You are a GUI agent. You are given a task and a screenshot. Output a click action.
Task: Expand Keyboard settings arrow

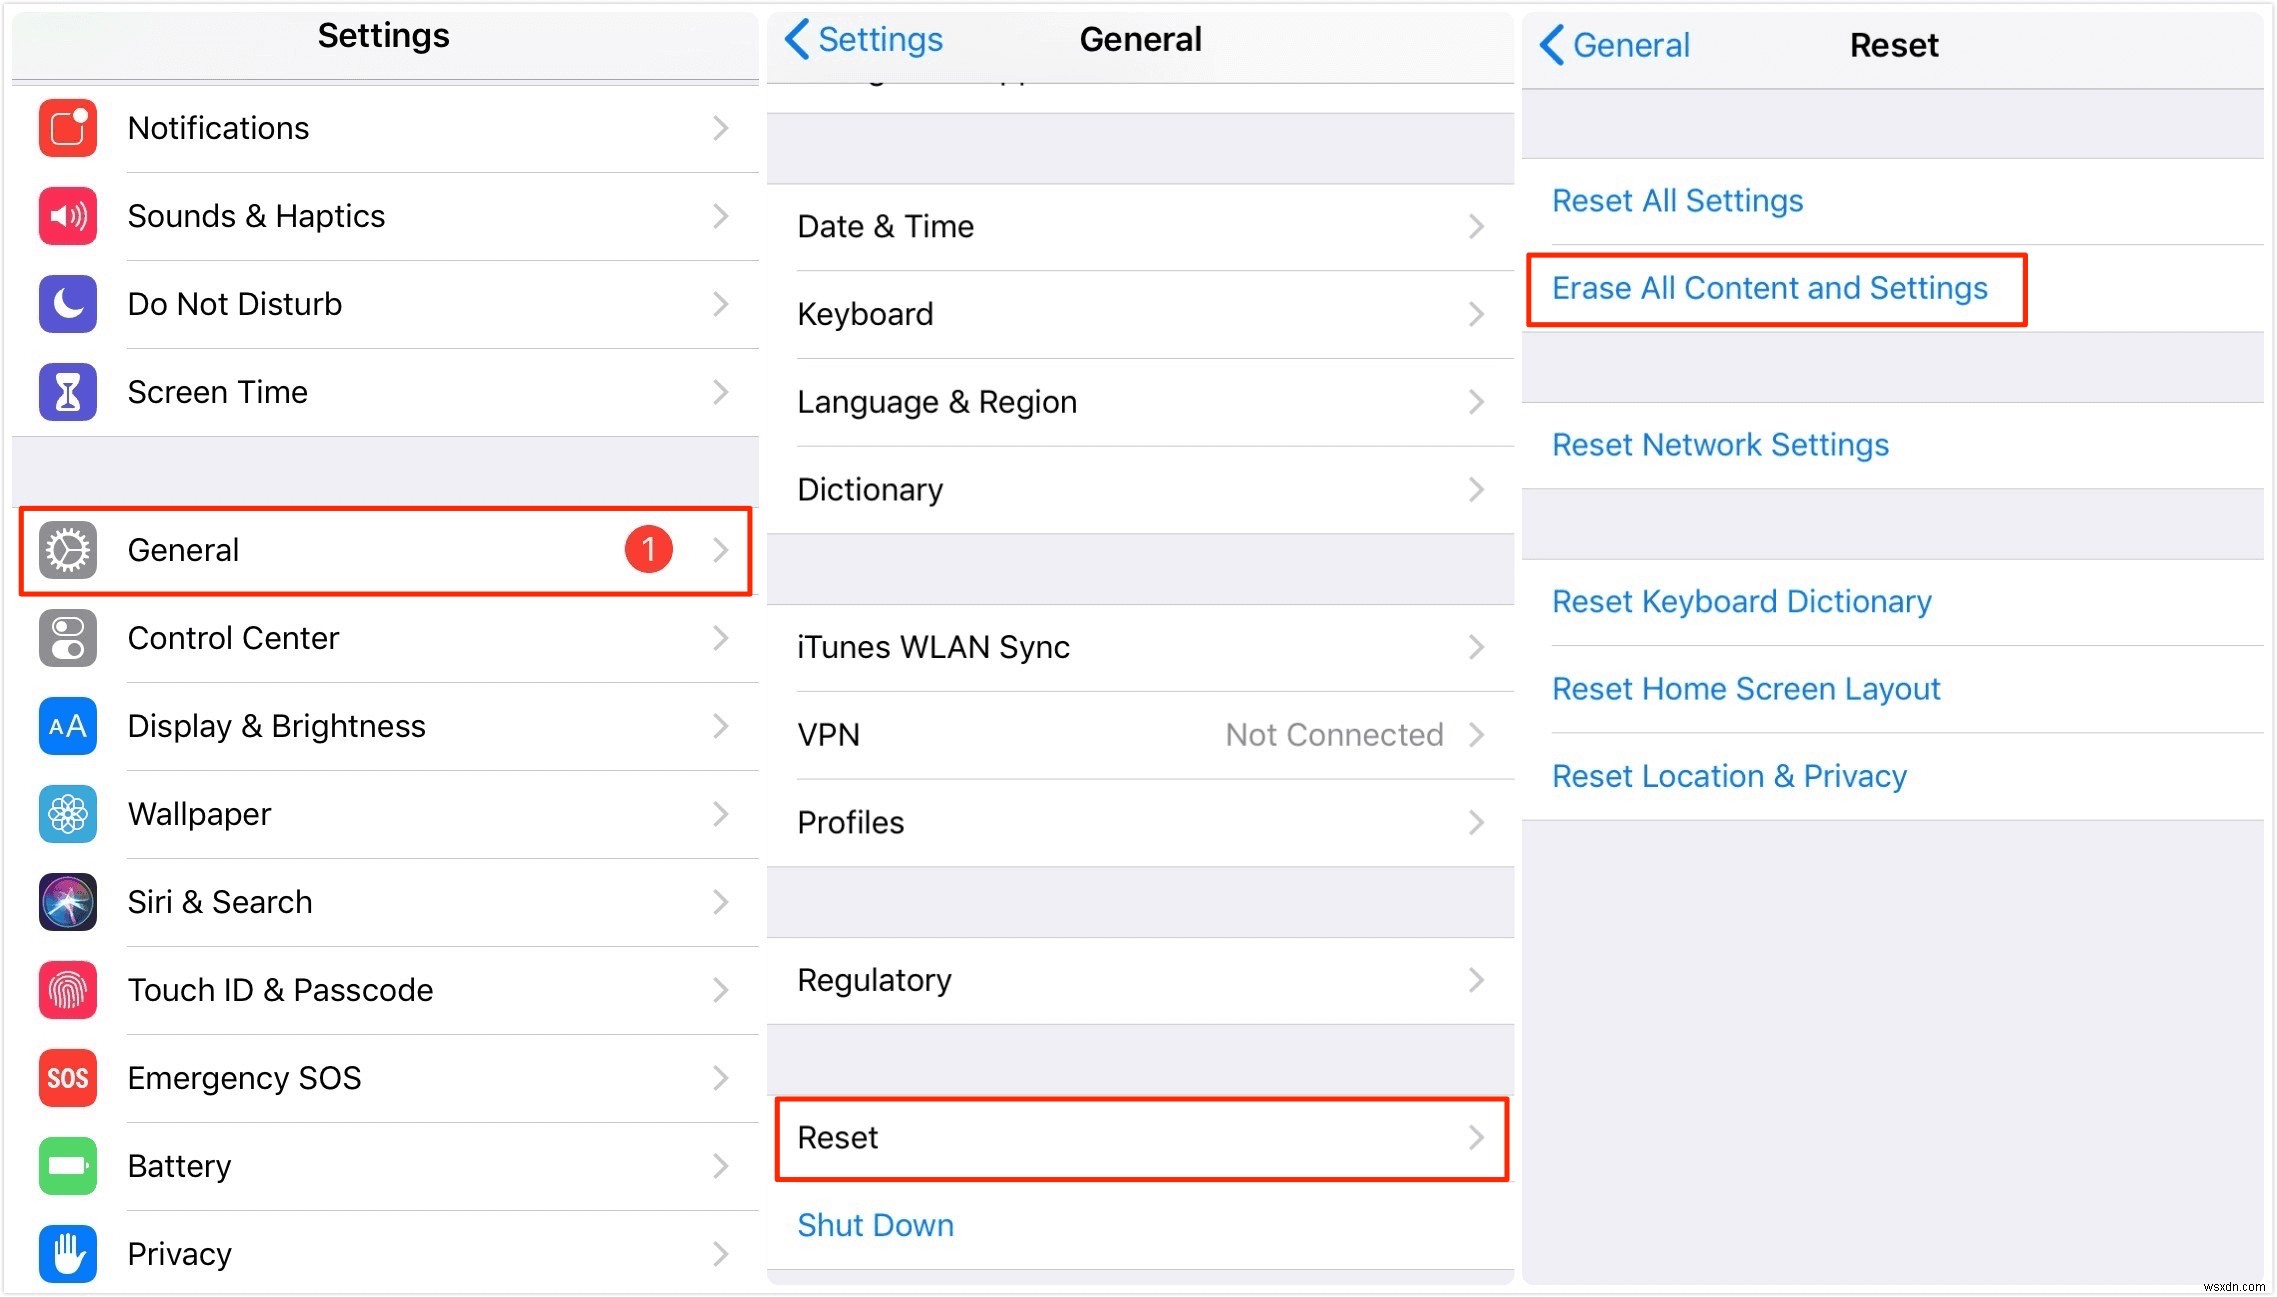[1479, 314]
